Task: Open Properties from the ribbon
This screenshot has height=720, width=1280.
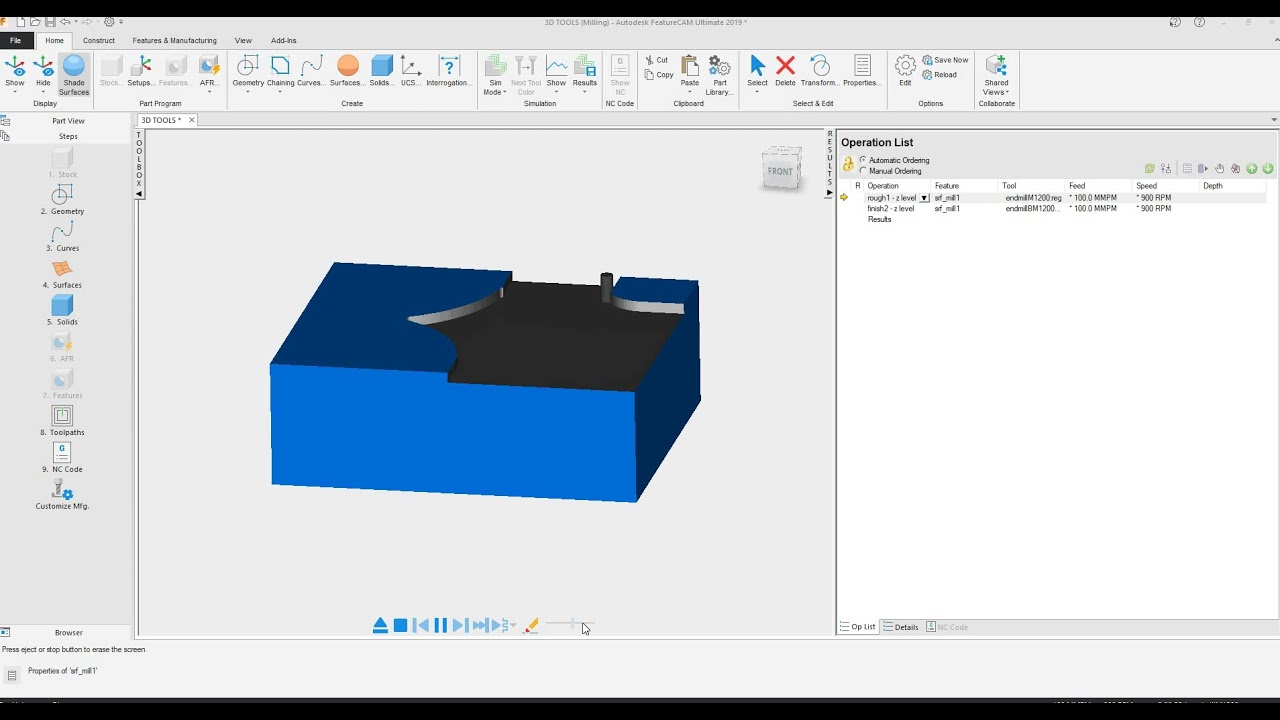Action: (862, 71)
